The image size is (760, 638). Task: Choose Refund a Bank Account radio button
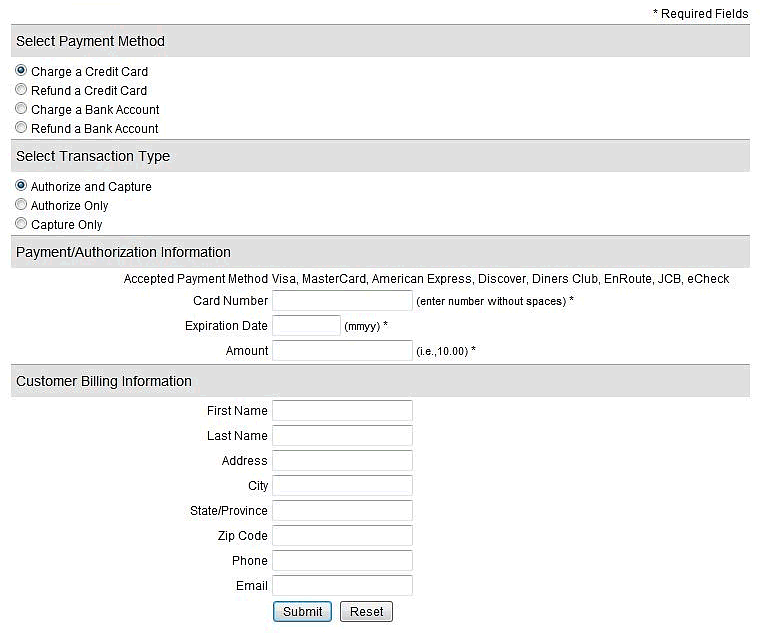tap(21, 127)
